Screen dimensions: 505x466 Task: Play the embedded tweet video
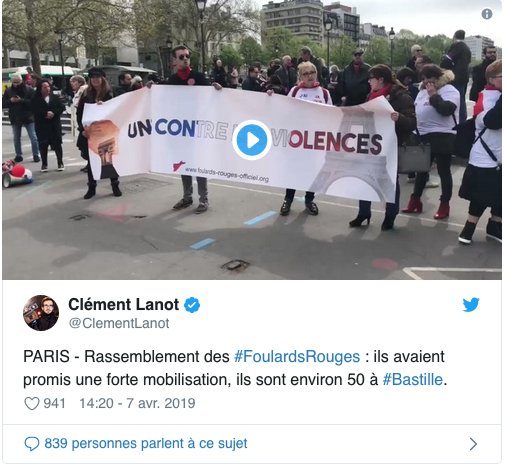pos(252,140)
